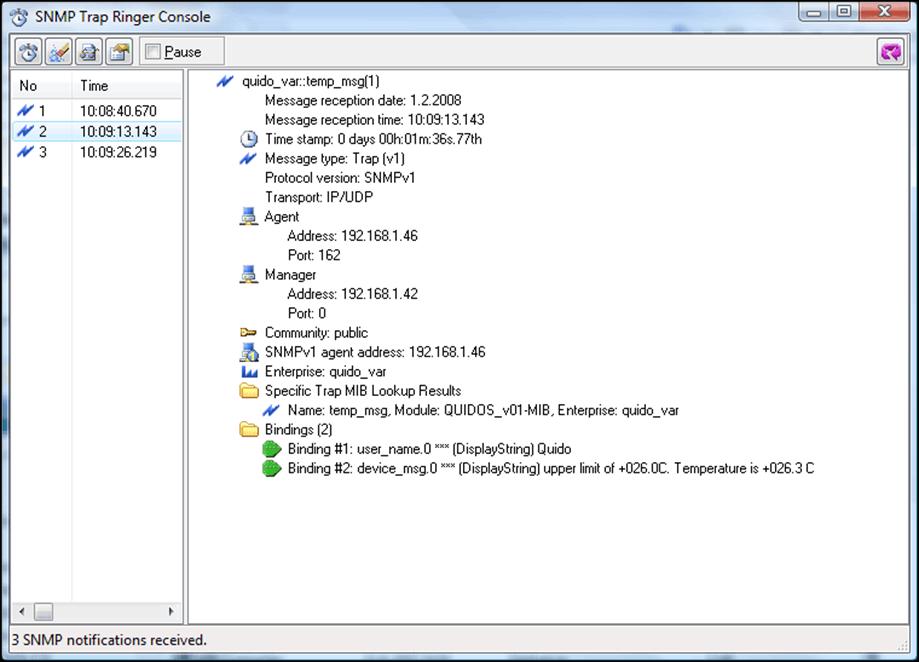Image resolution: width=919 pixels, height=662 pixels.
Task: Select trap row 2 at 10:09:13.143
Action: pos(97,131)
